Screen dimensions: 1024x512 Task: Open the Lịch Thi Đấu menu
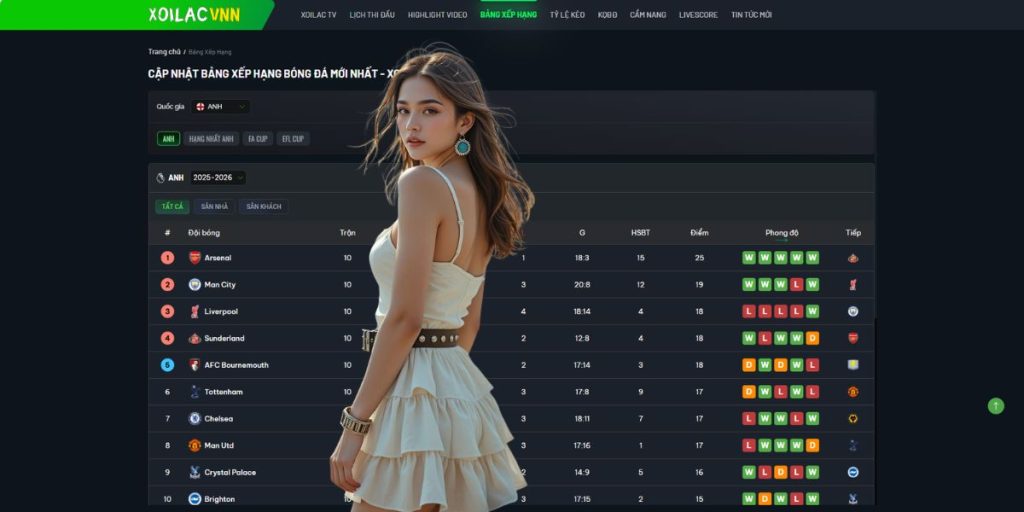coord(372,15)
